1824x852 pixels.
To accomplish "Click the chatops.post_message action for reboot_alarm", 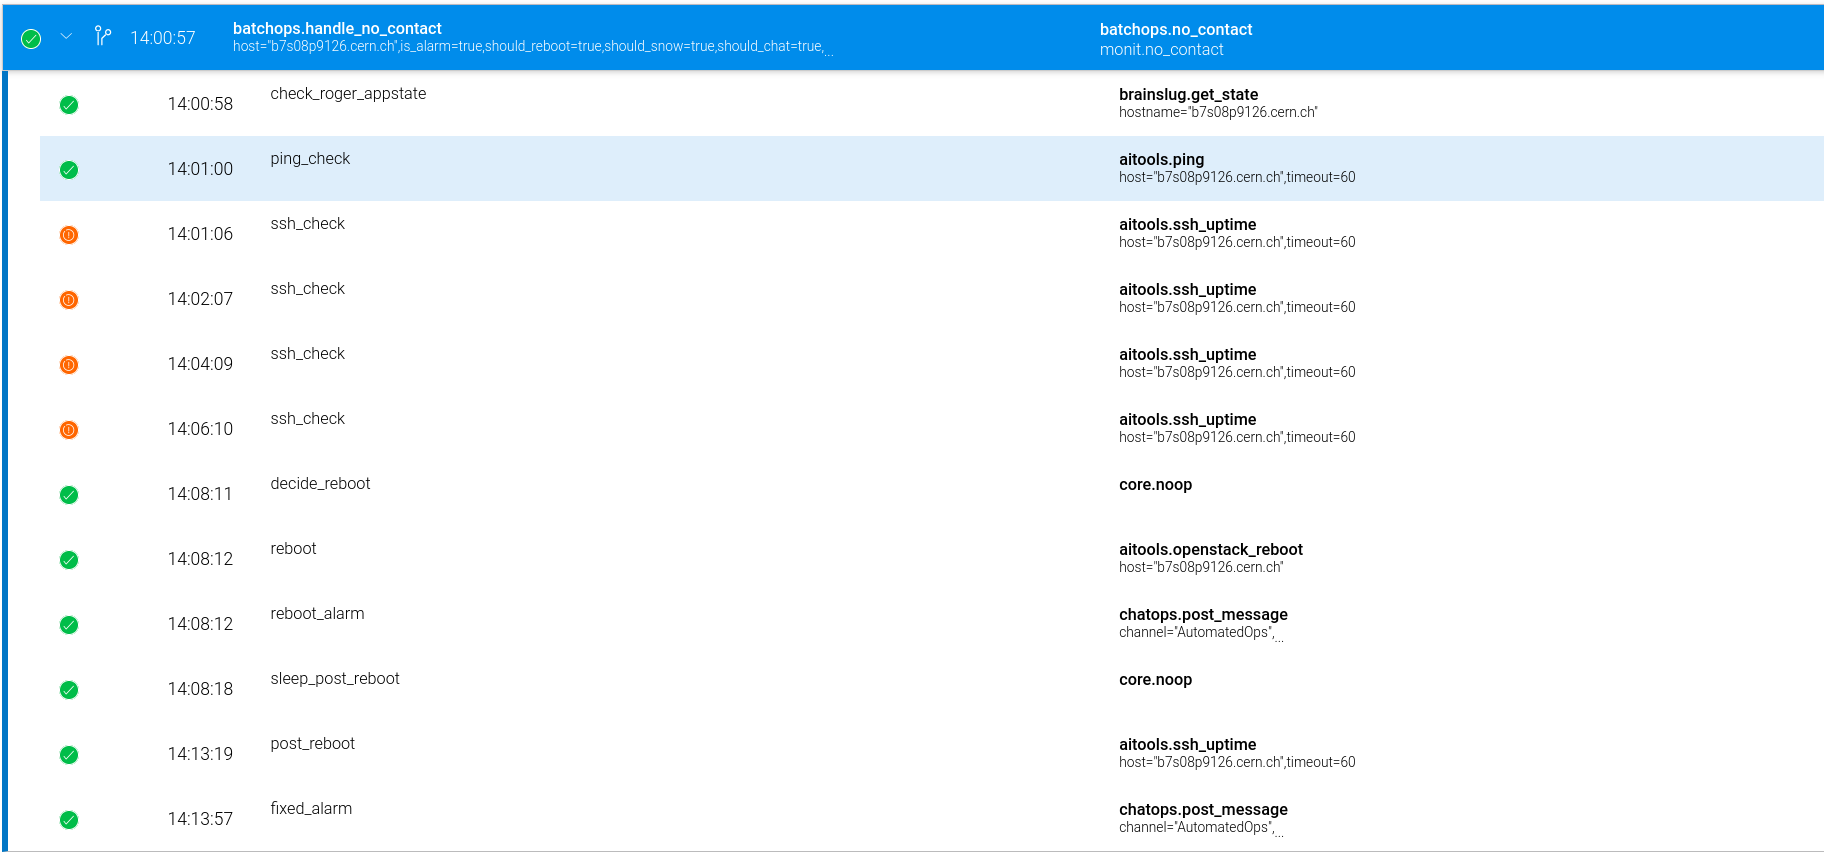I will pos(1203,615).
